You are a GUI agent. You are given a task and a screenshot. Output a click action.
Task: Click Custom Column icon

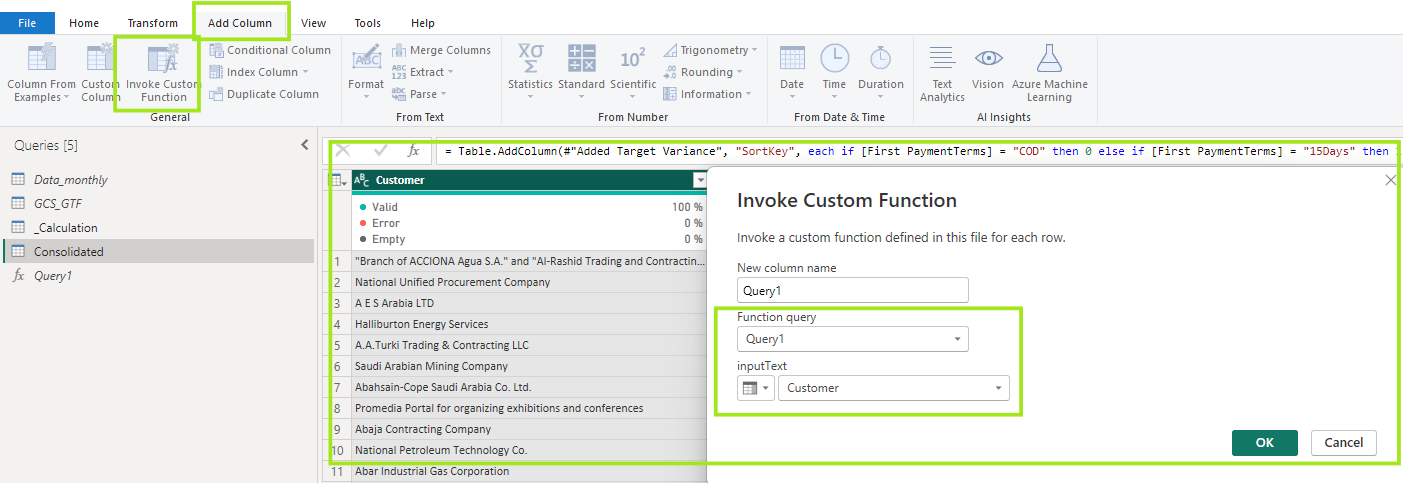click(x=99, y=58)
